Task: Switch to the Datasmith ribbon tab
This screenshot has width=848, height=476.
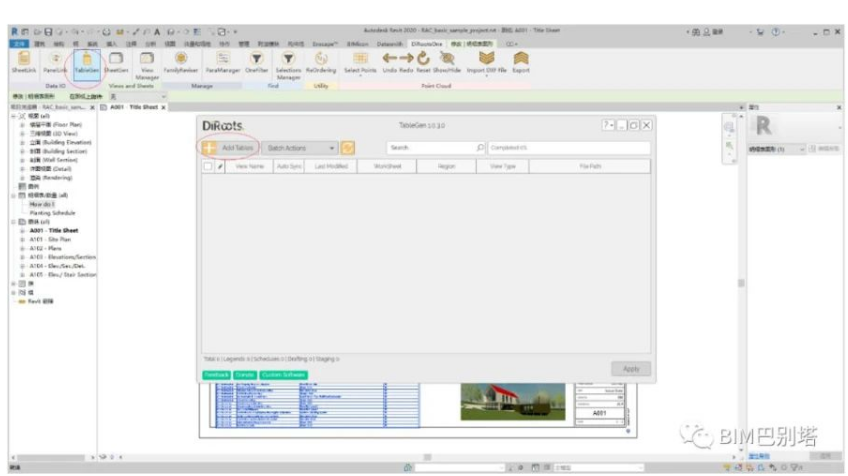Action: [x=389, y=44]
